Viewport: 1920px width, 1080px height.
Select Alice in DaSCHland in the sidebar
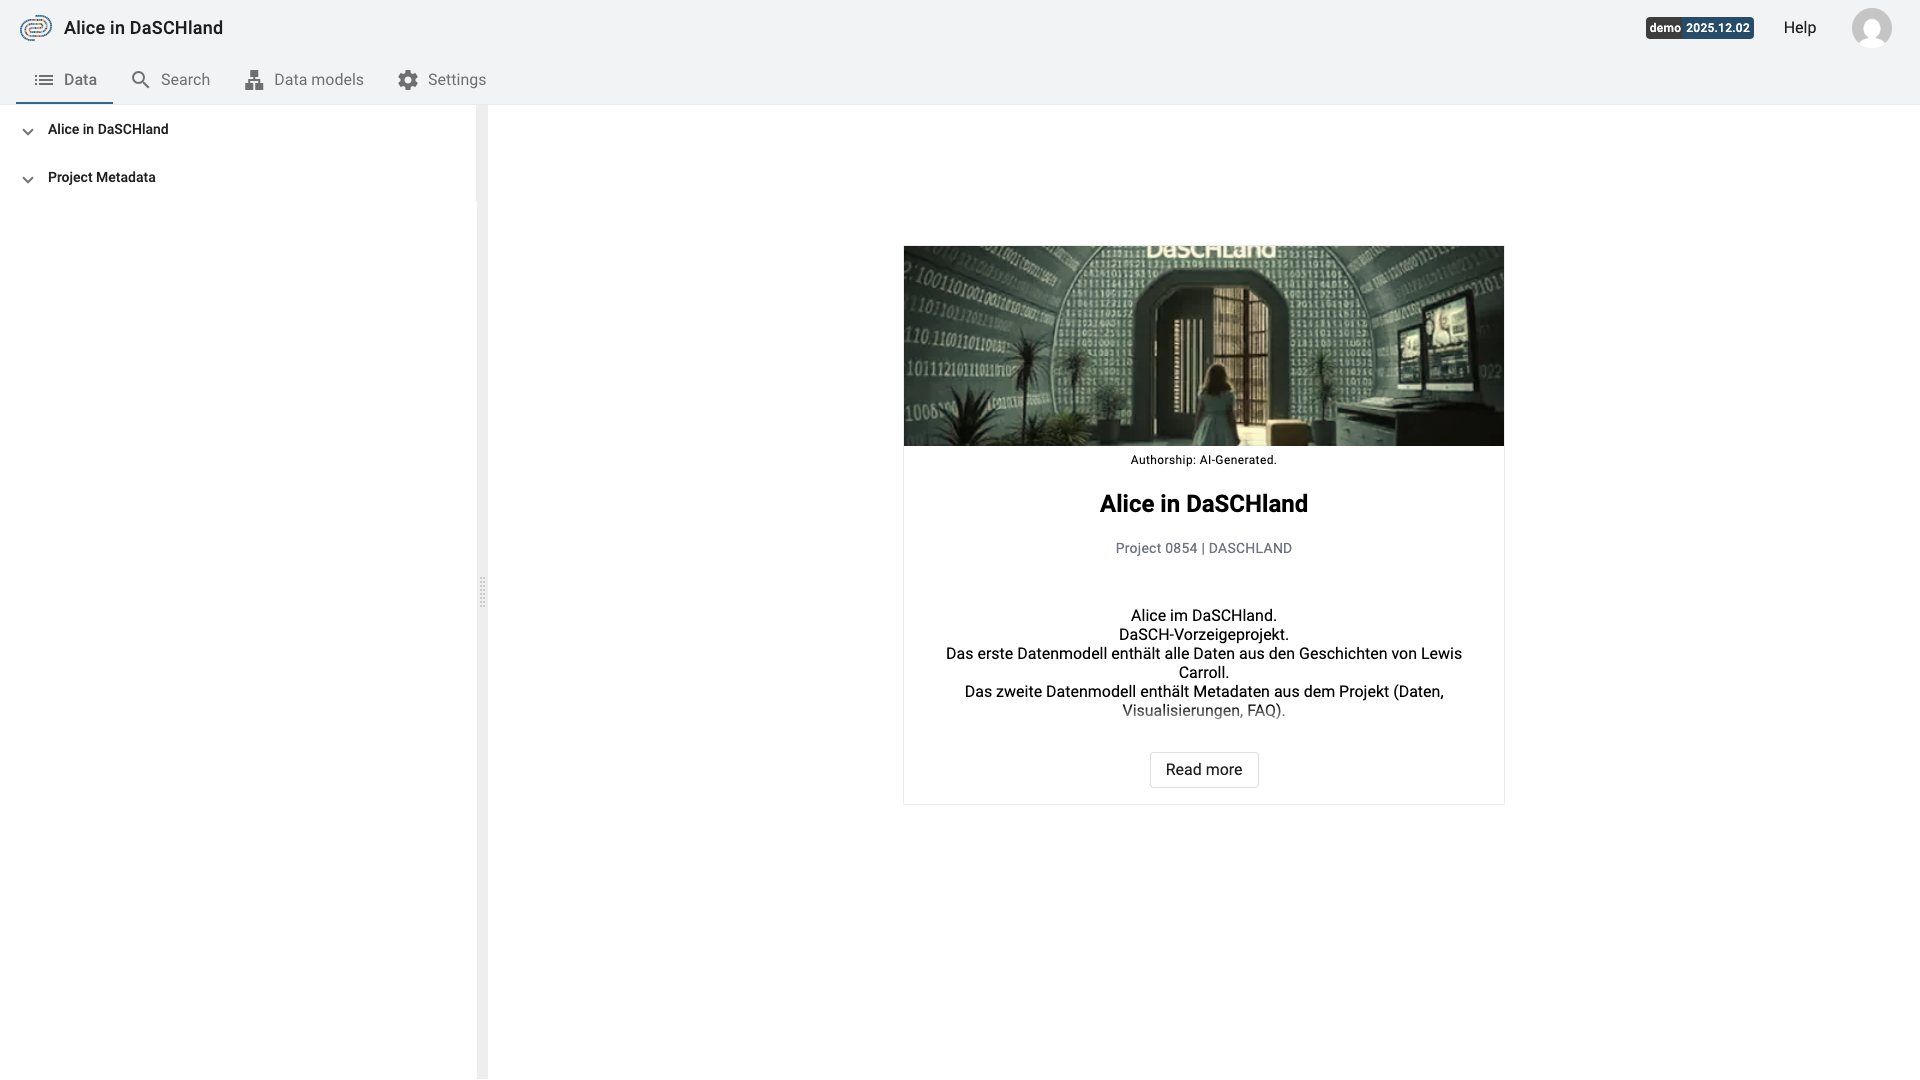click(109, 129)
